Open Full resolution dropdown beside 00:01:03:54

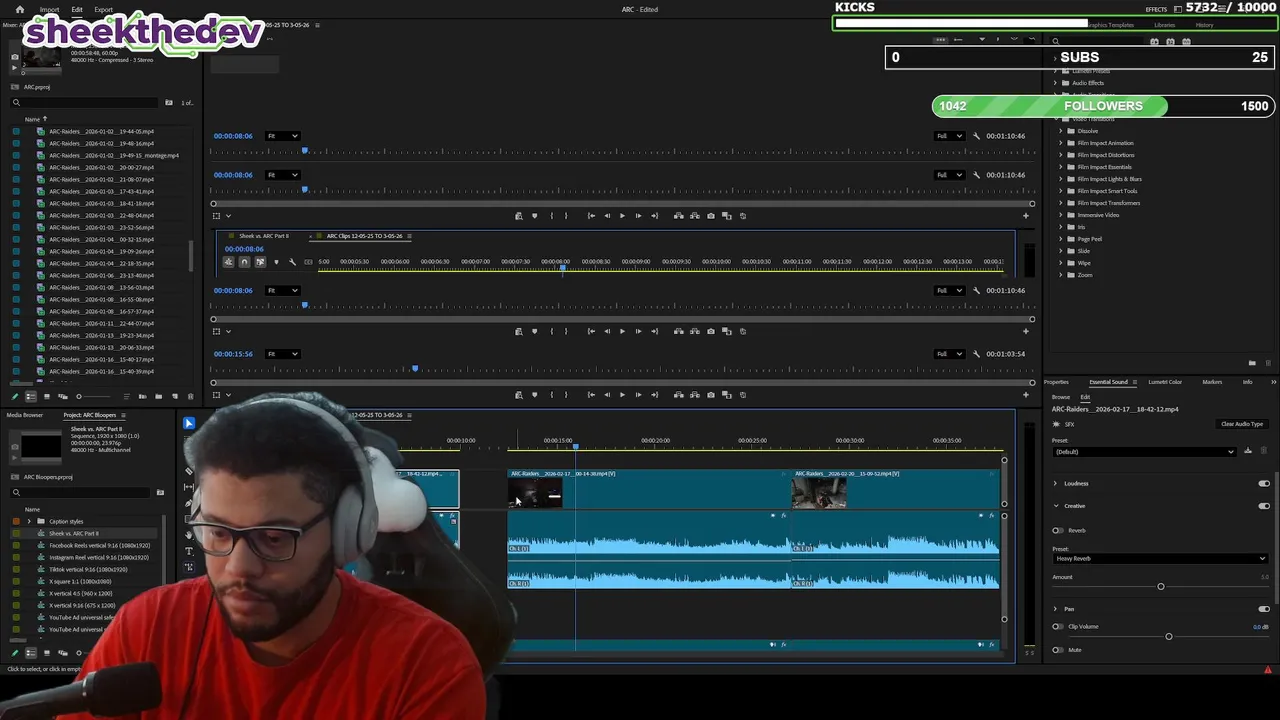coord(949,354)
